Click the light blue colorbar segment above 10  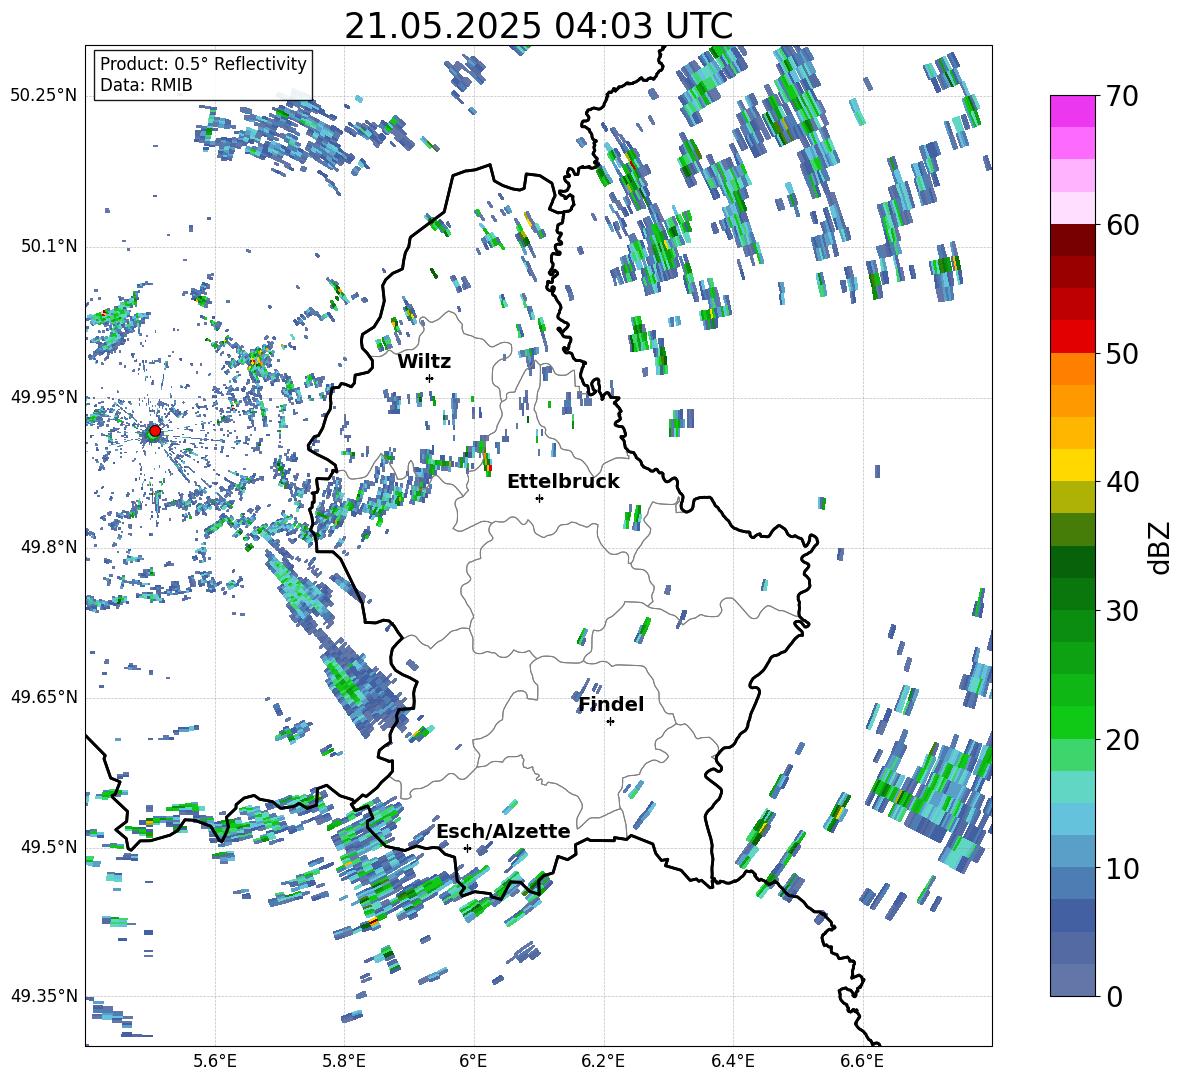tap(1072, 819)
